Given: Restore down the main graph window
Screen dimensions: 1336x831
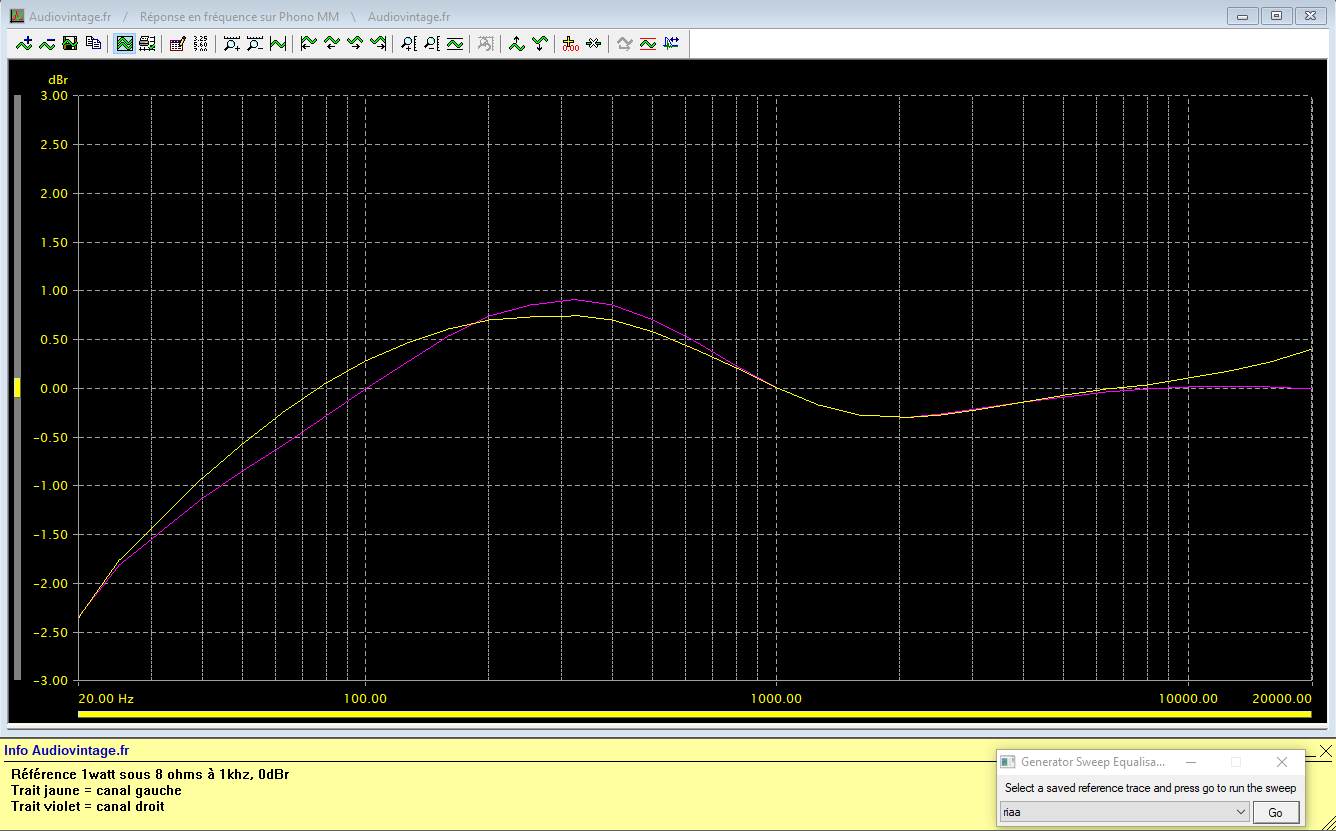Looking at the screenshot, I should (1277, 16).
